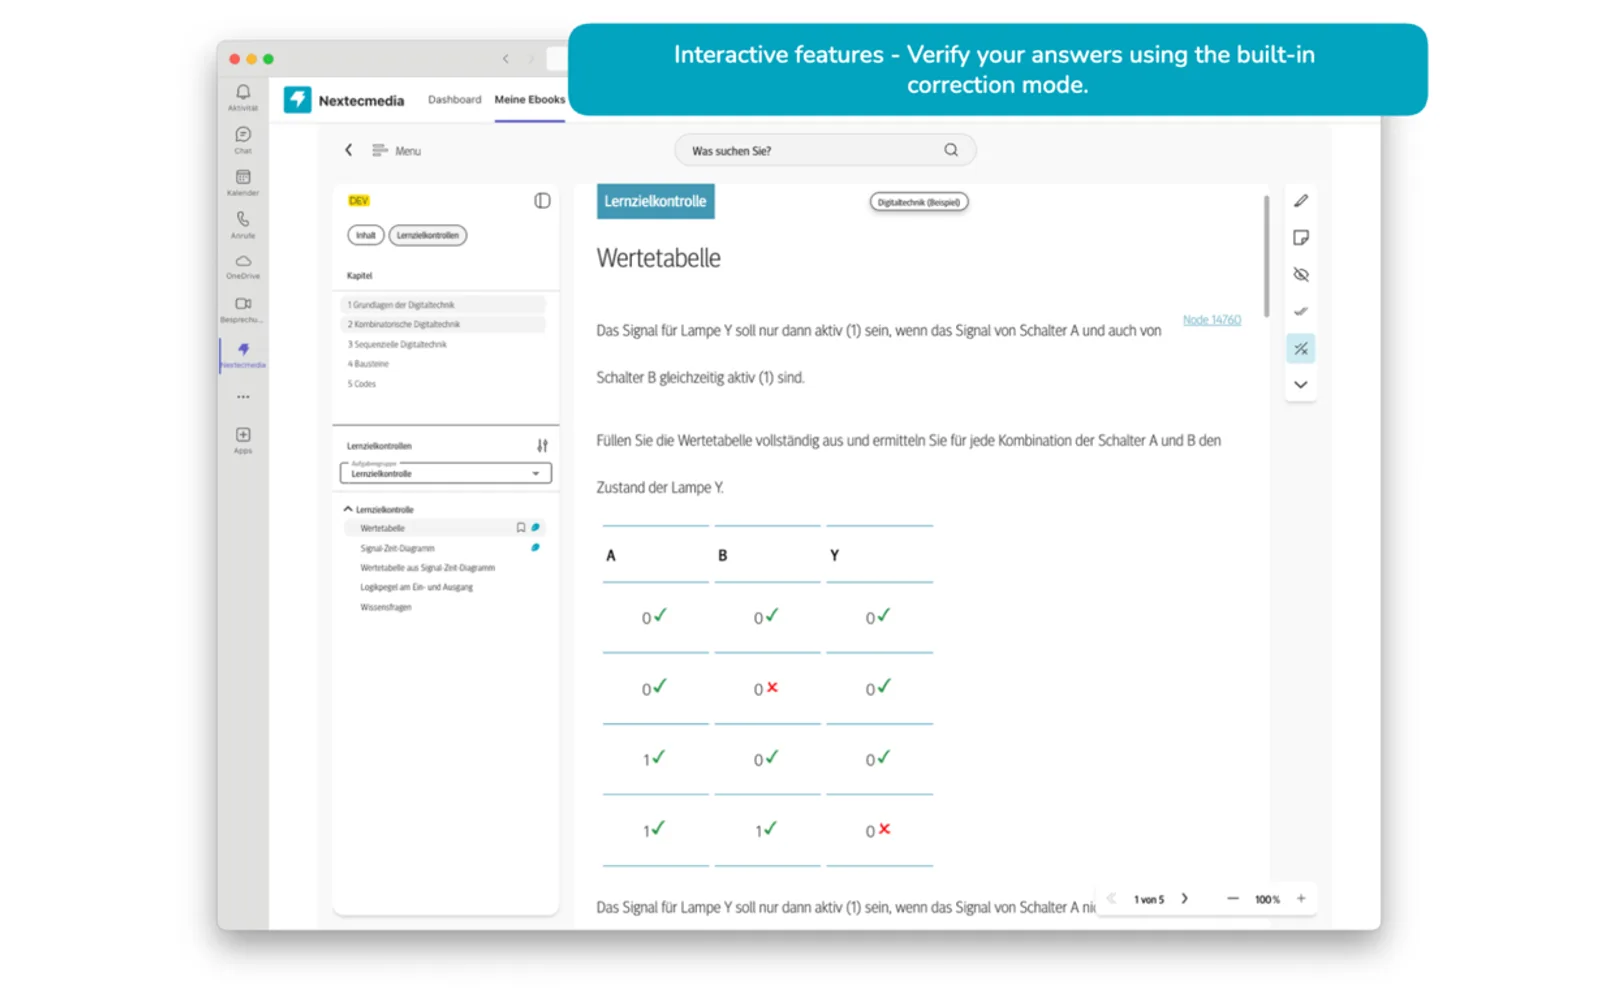Open Chat in the Teams sidebar
1600x1000 pixels.
(x=243, y=140)
